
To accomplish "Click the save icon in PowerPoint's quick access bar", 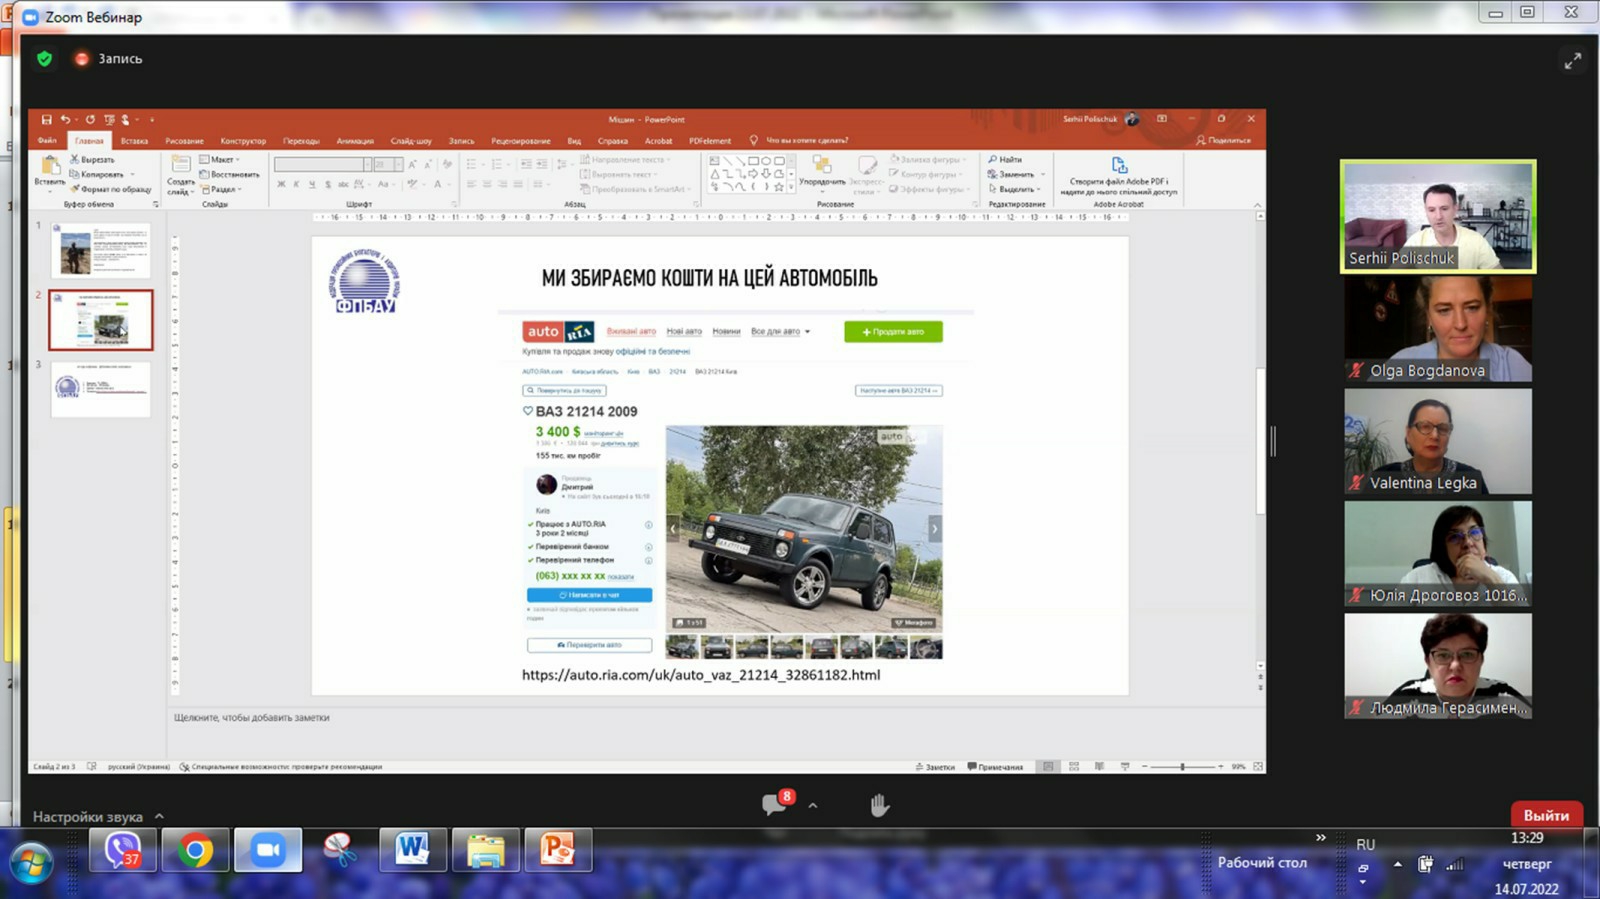I will click(x=46, y=119).
